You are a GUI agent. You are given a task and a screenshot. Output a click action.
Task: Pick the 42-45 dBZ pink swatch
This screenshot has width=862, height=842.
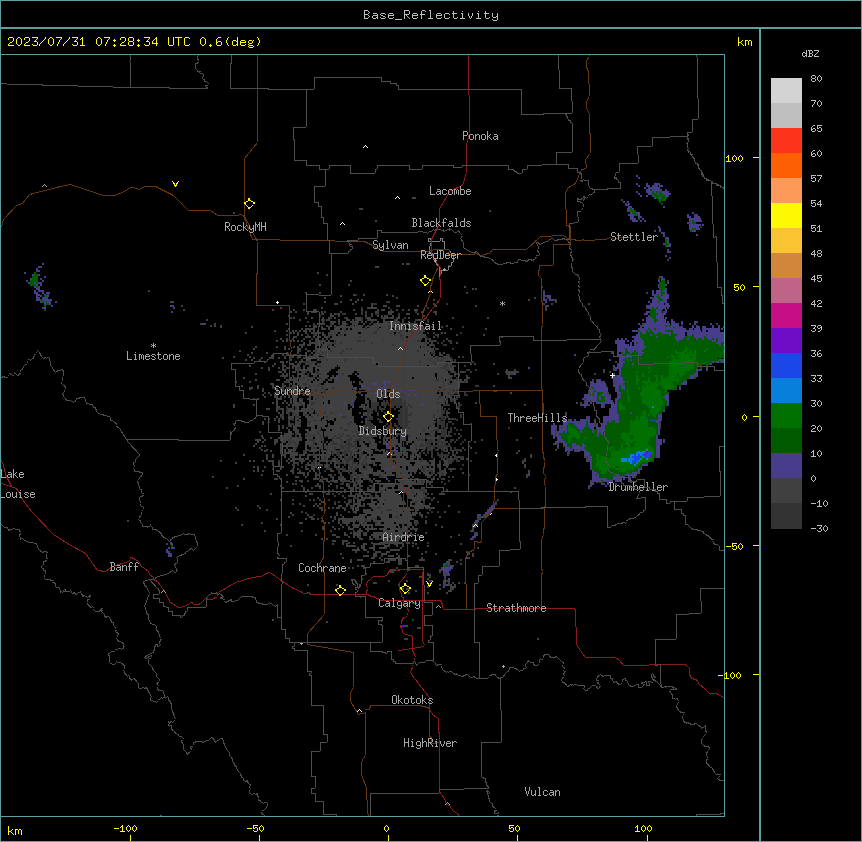point(786,291)
